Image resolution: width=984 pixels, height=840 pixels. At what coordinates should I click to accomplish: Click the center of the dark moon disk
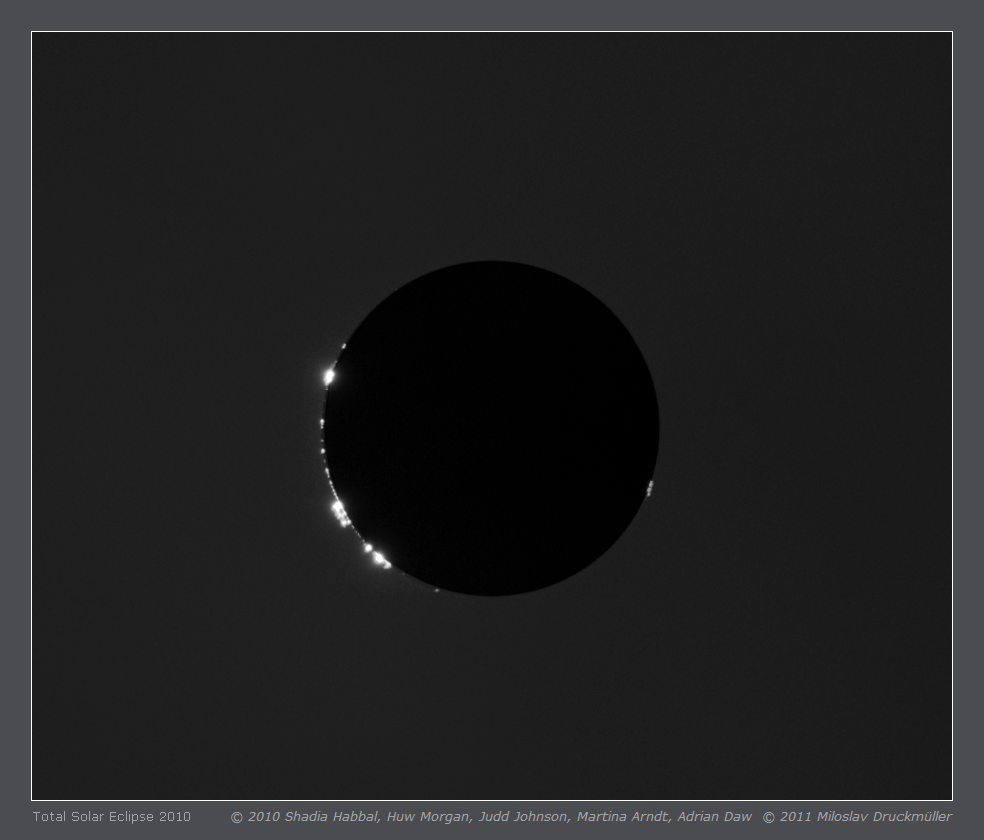(491, 428)
